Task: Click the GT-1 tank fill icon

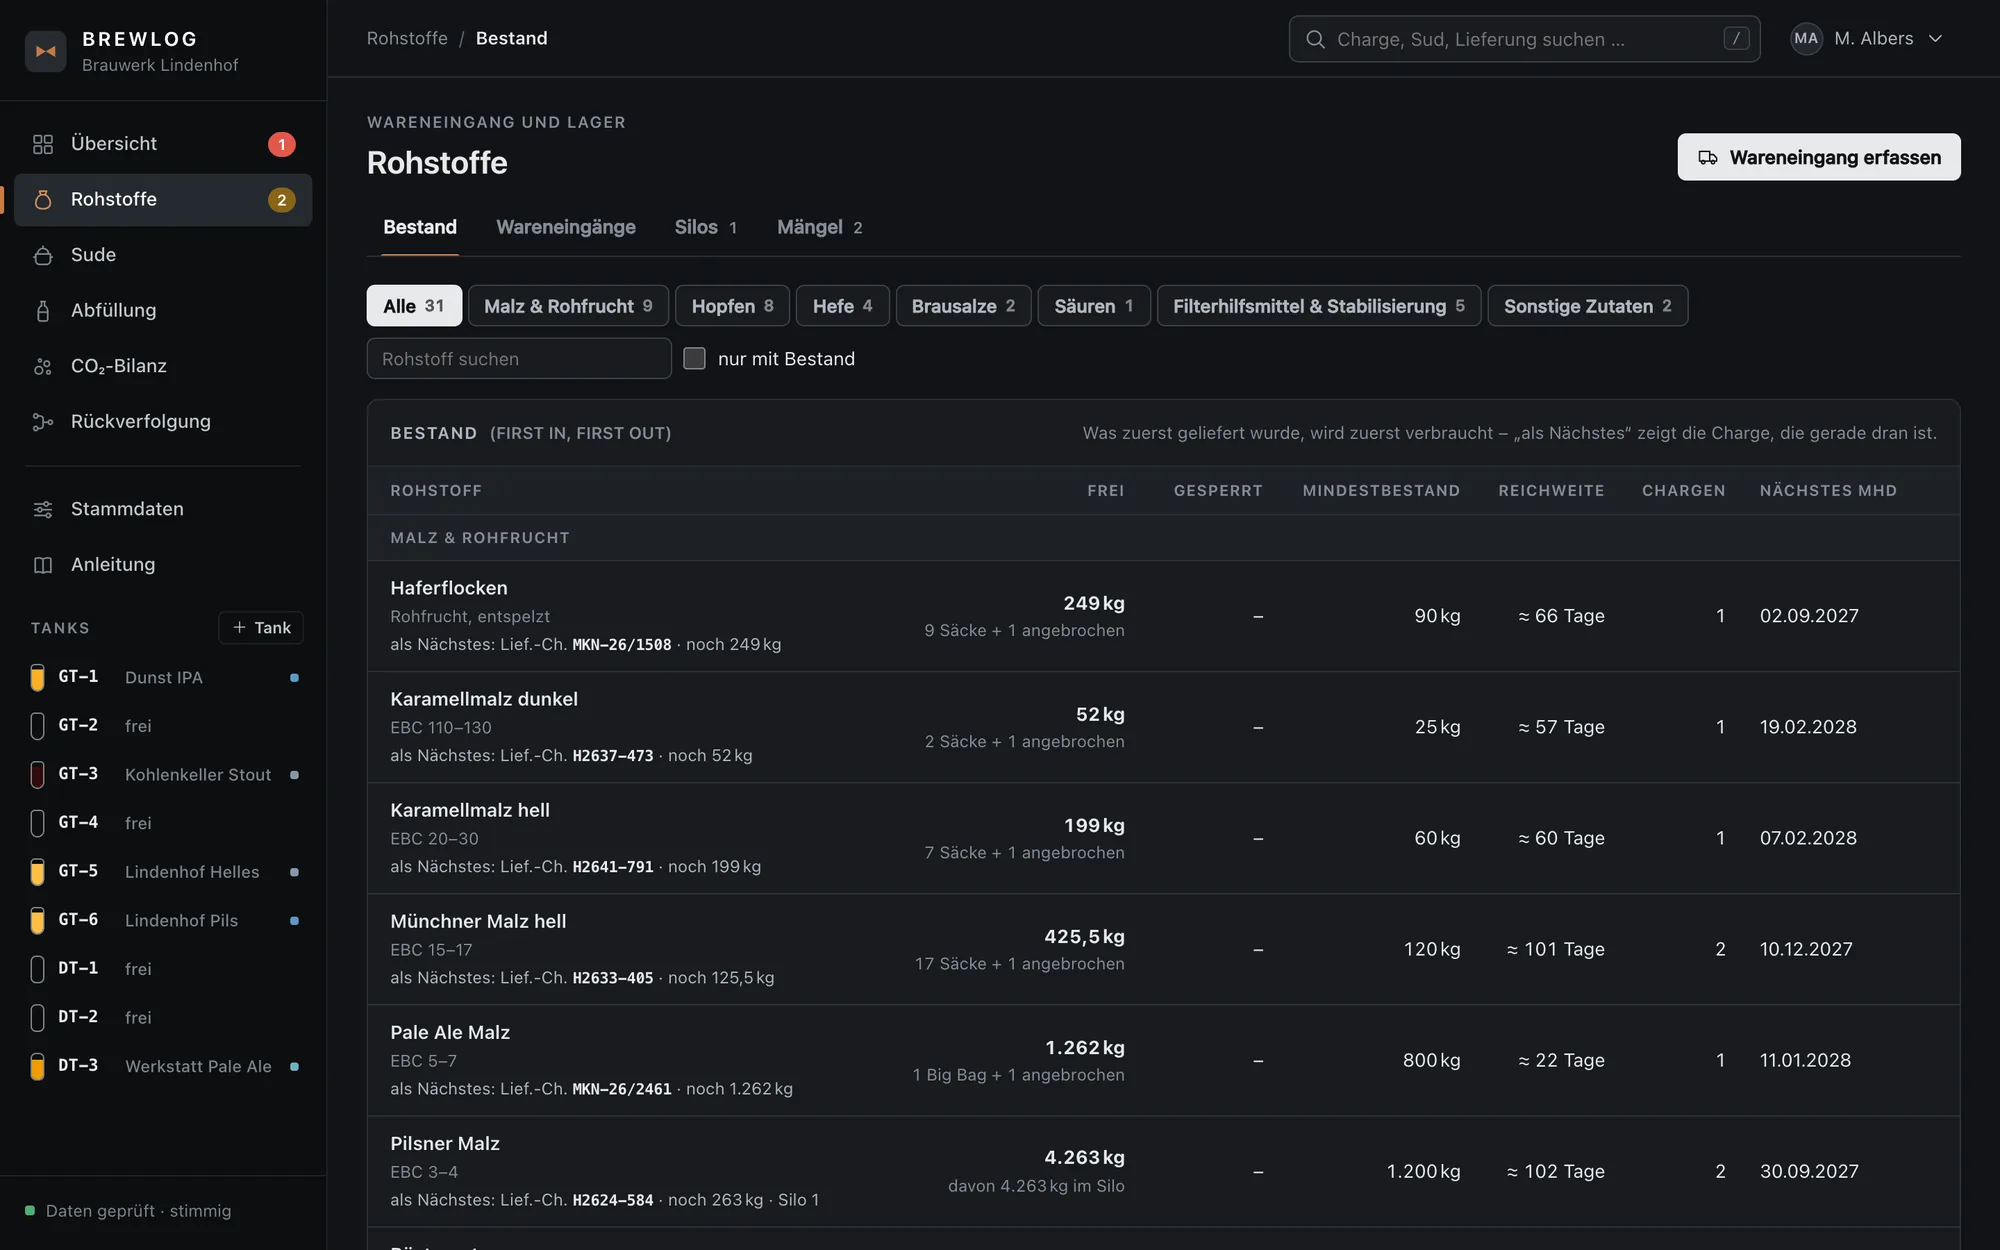Action: (37, 677)
